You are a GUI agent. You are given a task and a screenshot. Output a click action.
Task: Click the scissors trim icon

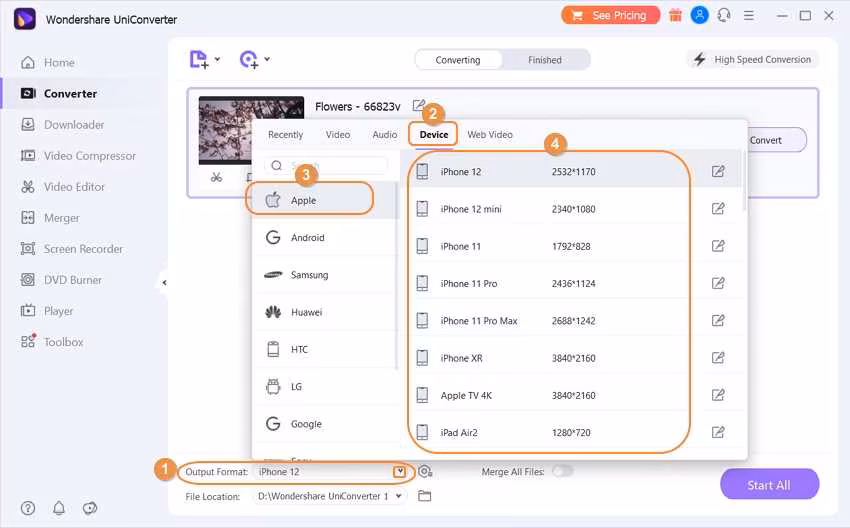(x=216, y=177)
